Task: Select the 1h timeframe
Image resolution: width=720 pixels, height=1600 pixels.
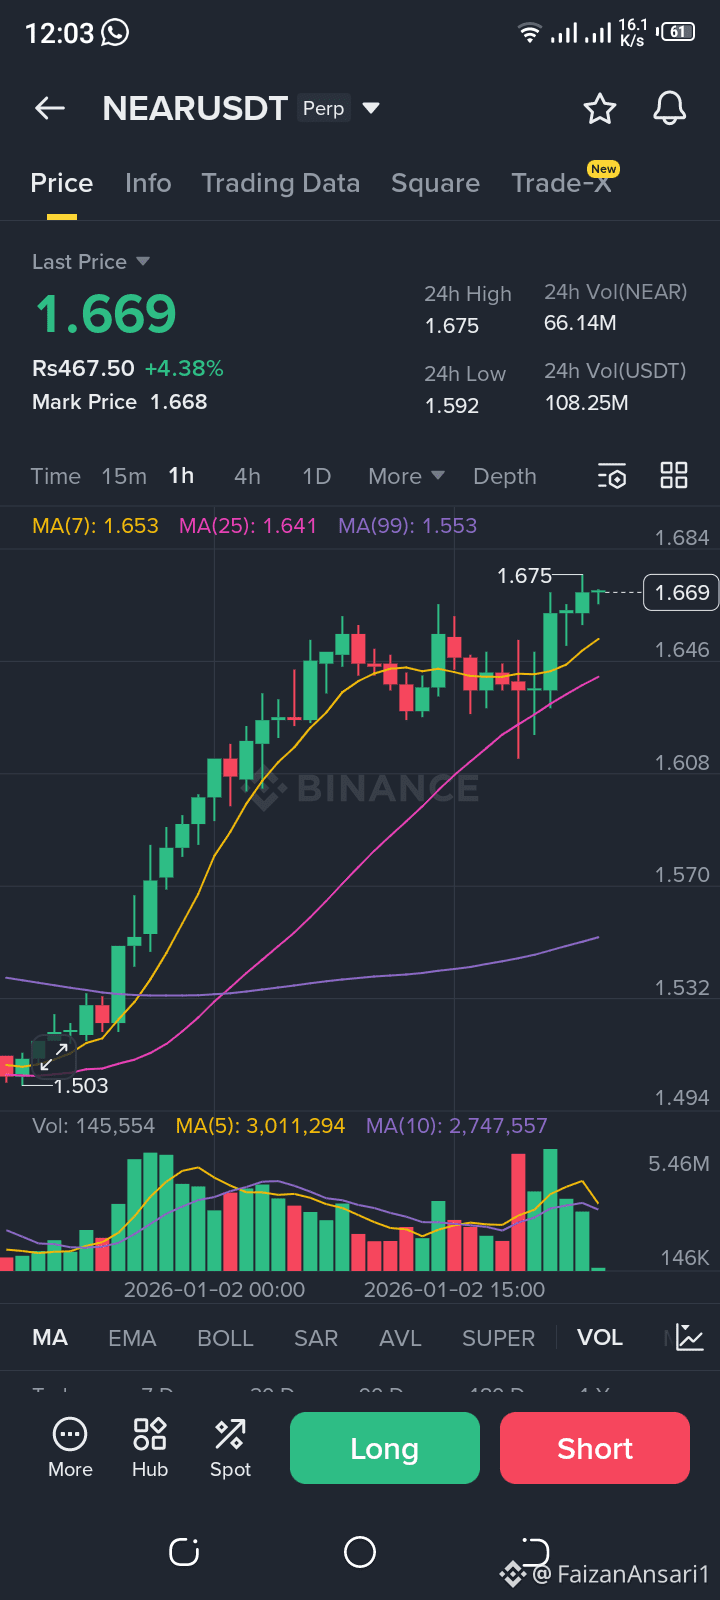Action: click(181, 476)
